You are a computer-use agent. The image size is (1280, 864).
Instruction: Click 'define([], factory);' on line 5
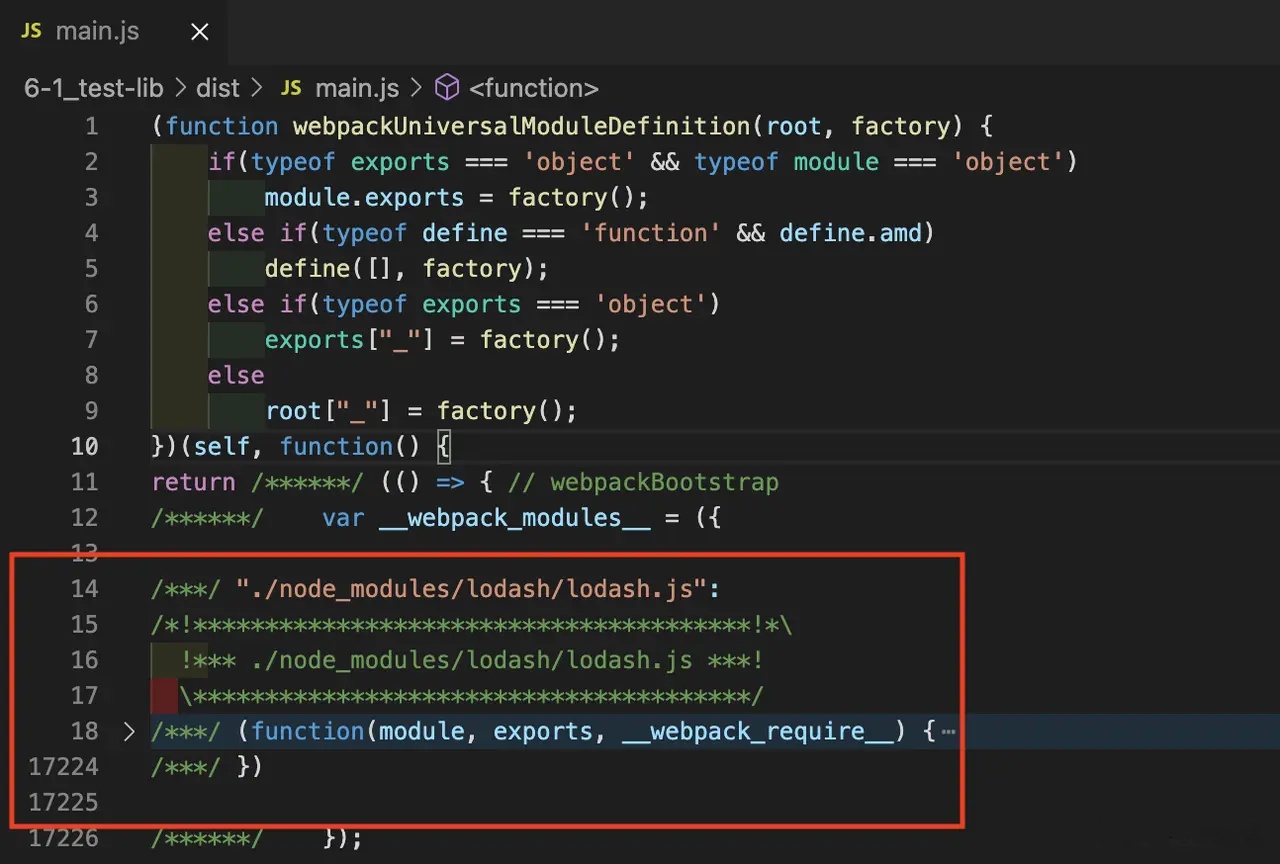tap(407, 268)
